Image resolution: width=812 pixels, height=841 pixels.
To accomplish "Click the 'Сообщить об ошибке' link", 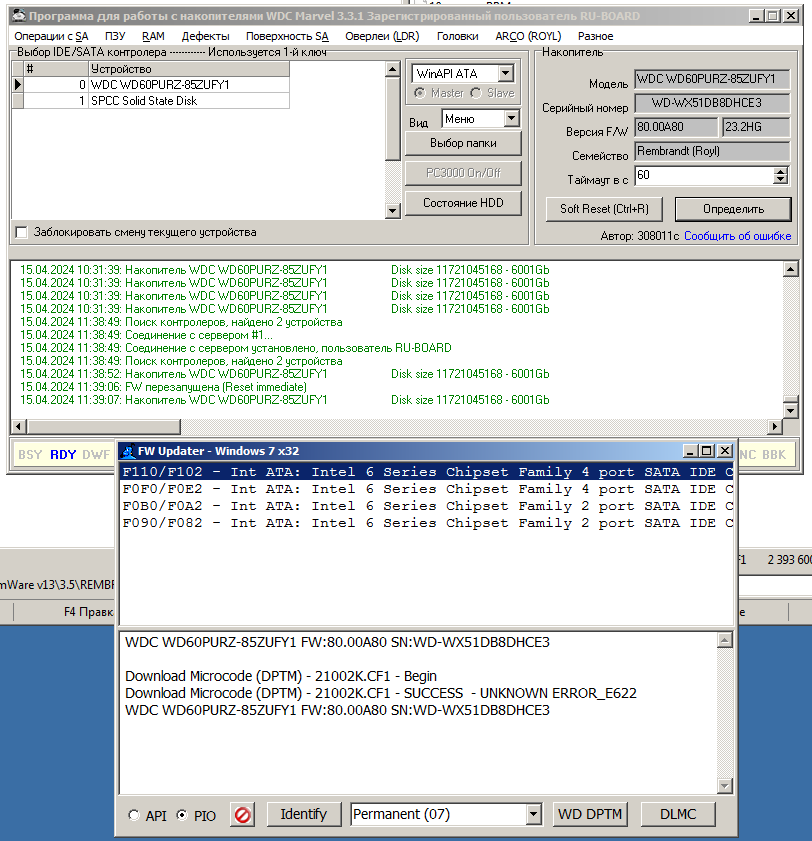I will (x=737, y=236).
